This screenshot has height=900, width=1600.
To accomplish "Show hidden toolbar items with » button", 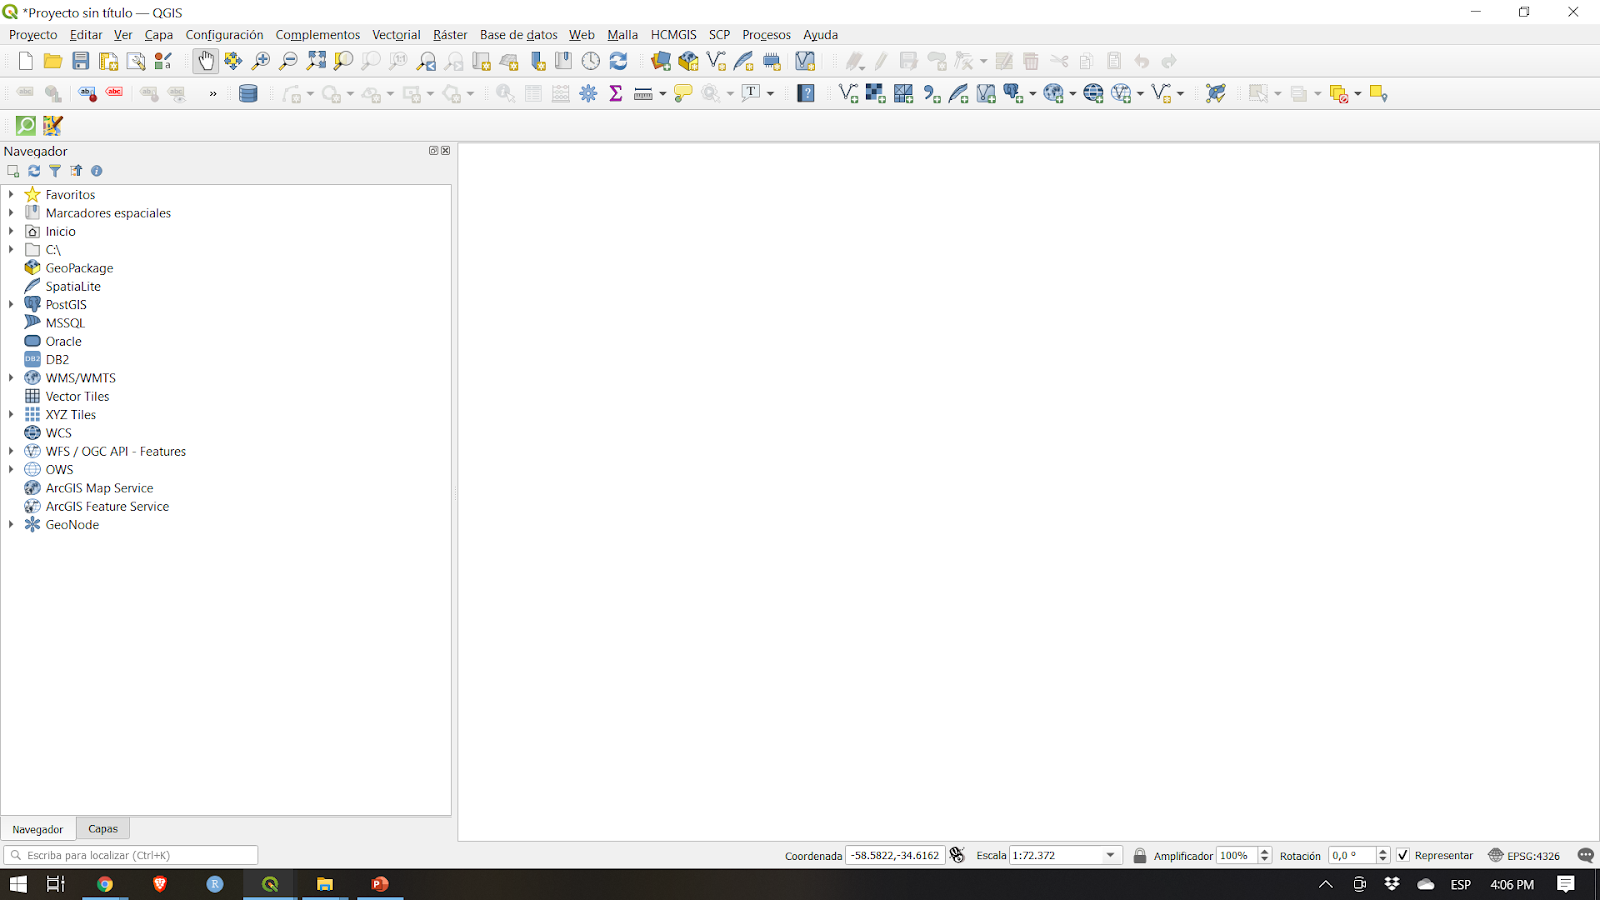I will (x=212, y=94).
